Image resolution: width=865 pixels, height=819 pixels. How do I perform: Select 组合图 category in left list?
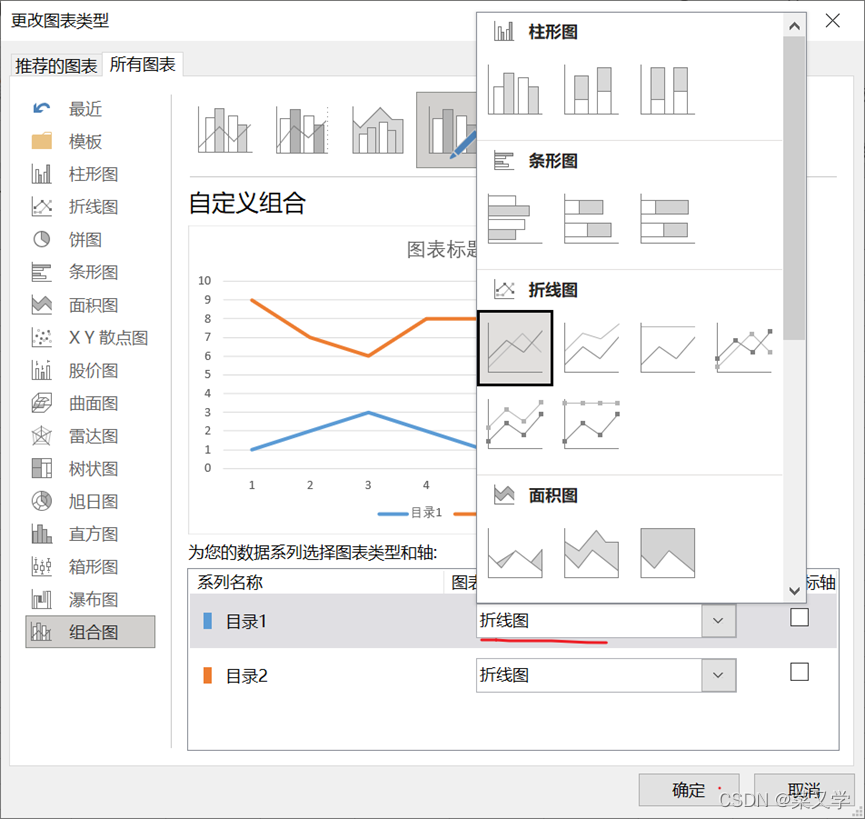pos(90,632)
